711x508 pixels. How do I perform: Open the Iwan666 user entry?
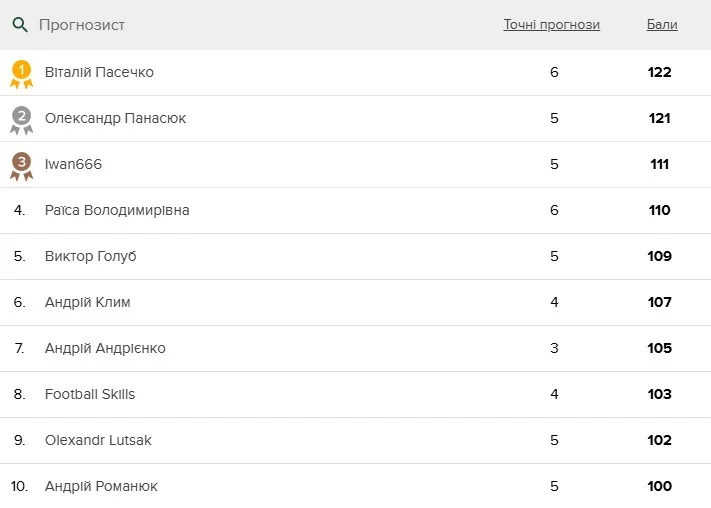click(x=73, y=164)
